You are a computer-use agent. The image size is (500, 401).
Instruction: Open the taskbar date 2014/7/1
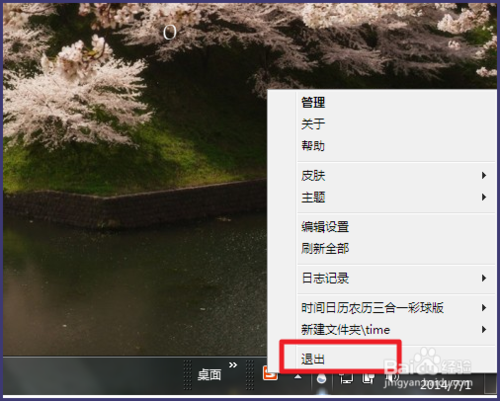(x=446, y=385)
